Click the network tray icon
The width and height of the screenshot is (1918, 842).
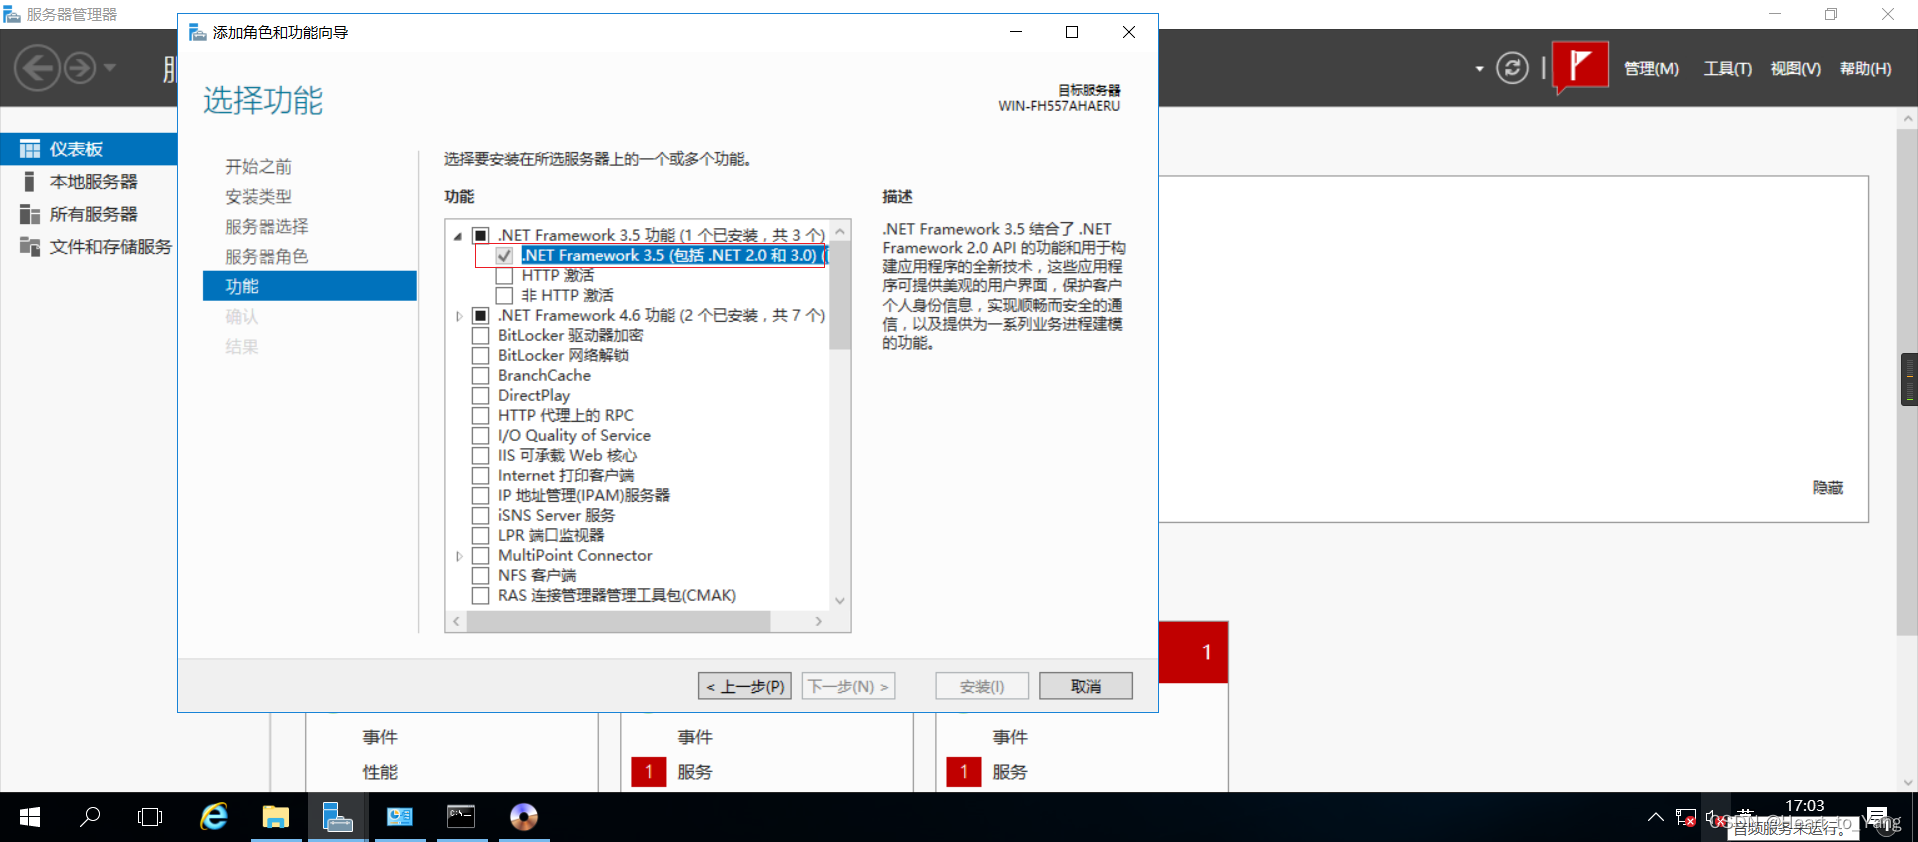tap(1685, 818)
